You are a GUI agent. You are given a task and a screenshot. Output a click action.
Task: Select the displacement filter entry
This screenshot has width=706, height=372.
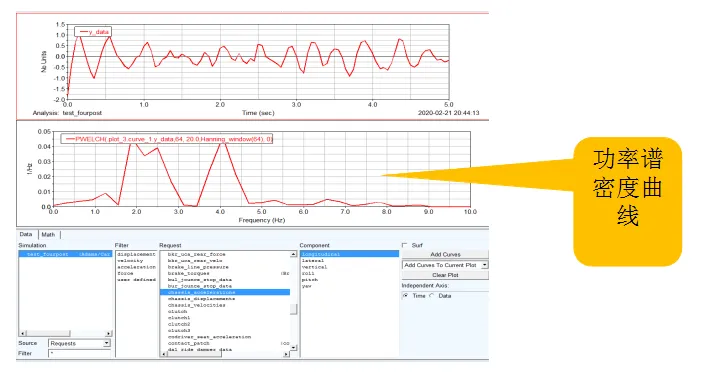[x=136, y=254]
